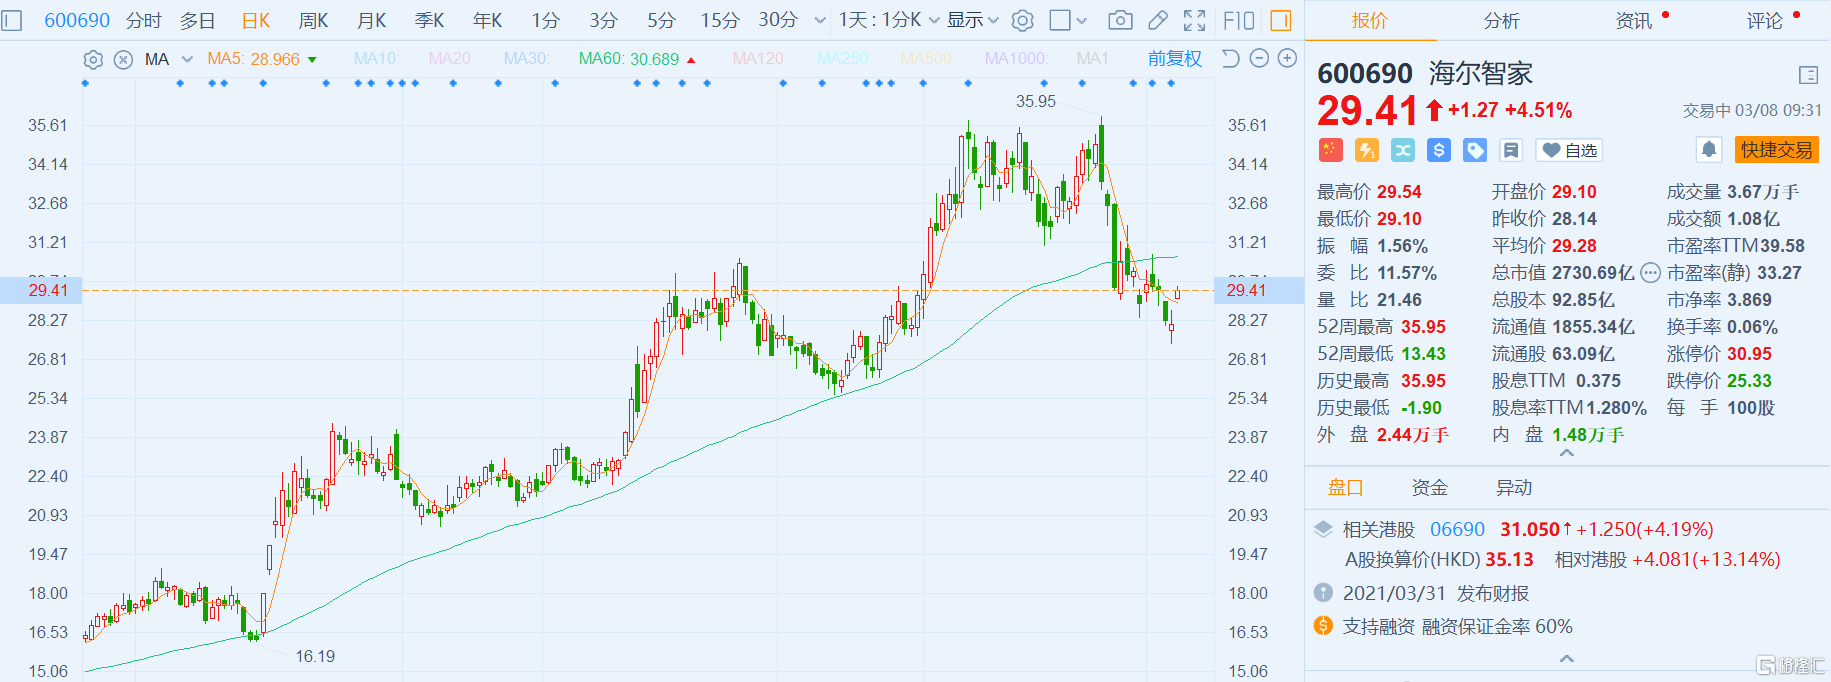Click the 快捷交易 quick trade button
Screen dimensions: 1831x682
1776,150
